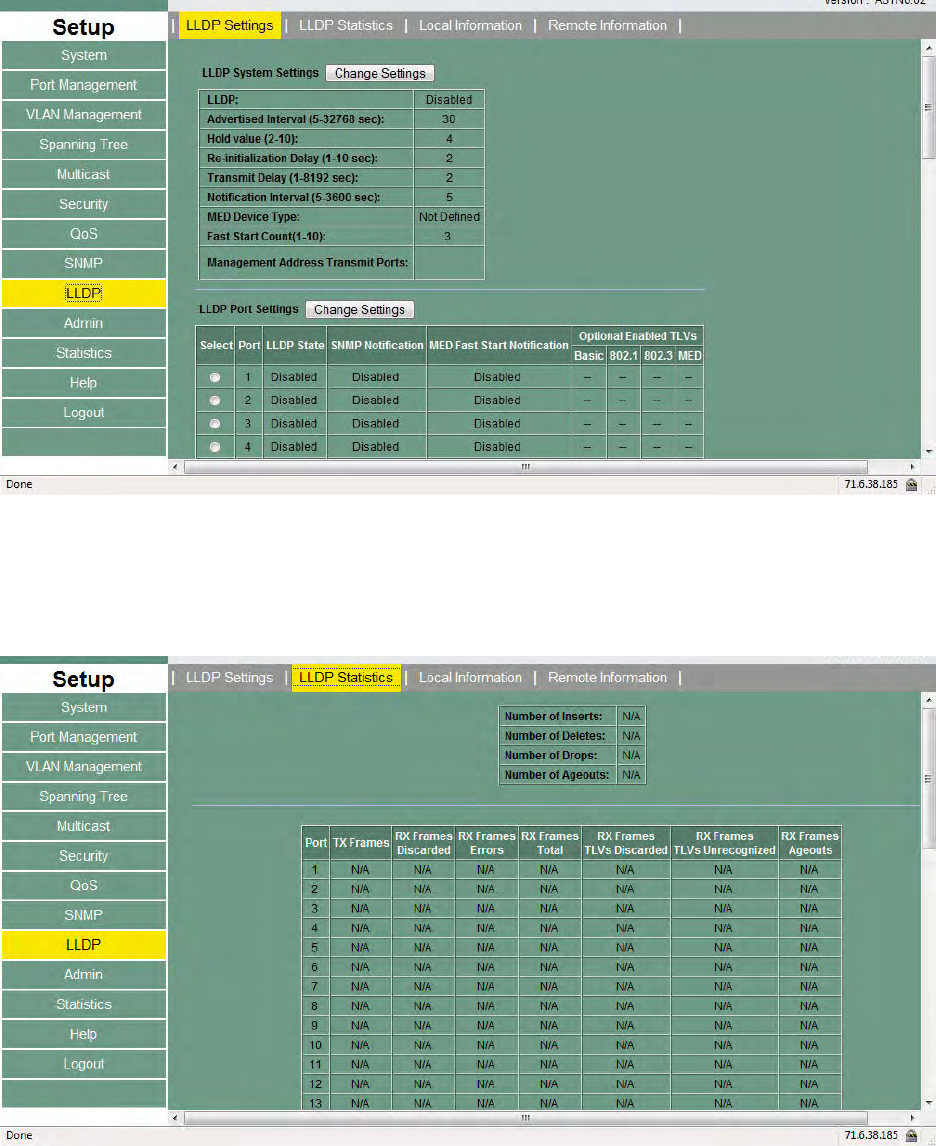
Task: Open VLAN Management in upper sidebar
Action: coord(84,115)
